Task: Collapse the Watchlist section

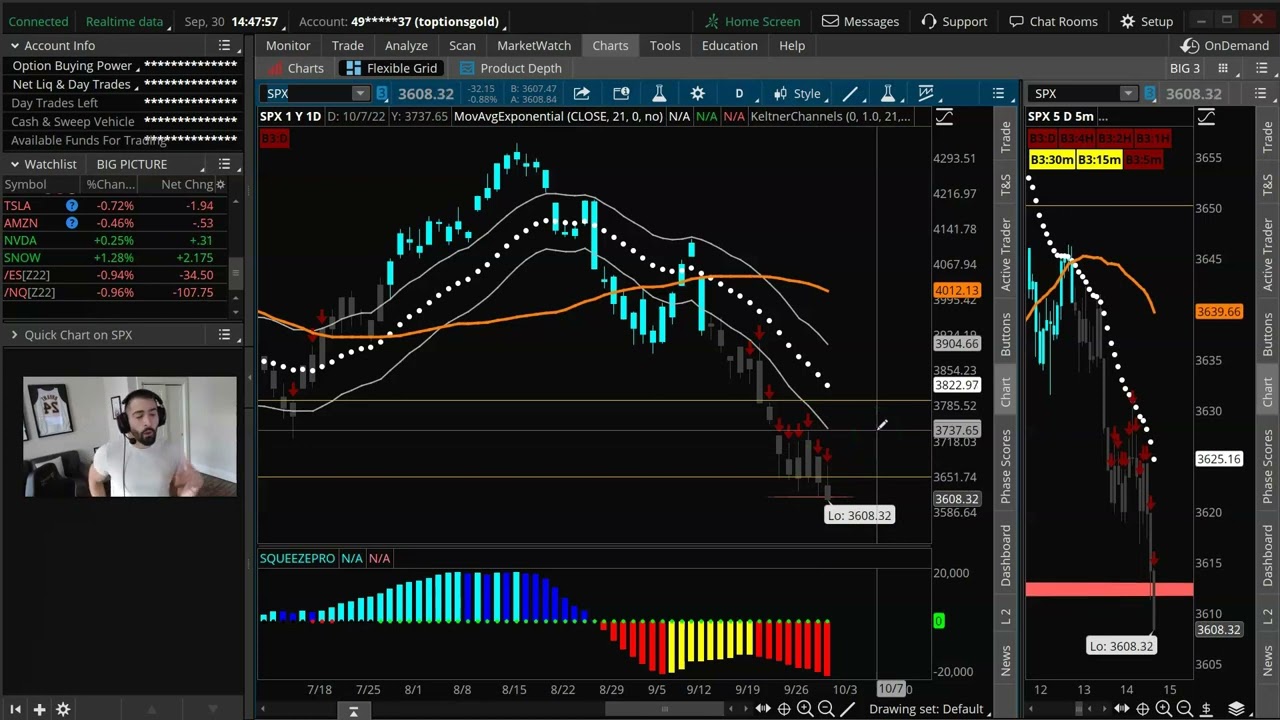Action: (15, 164)
